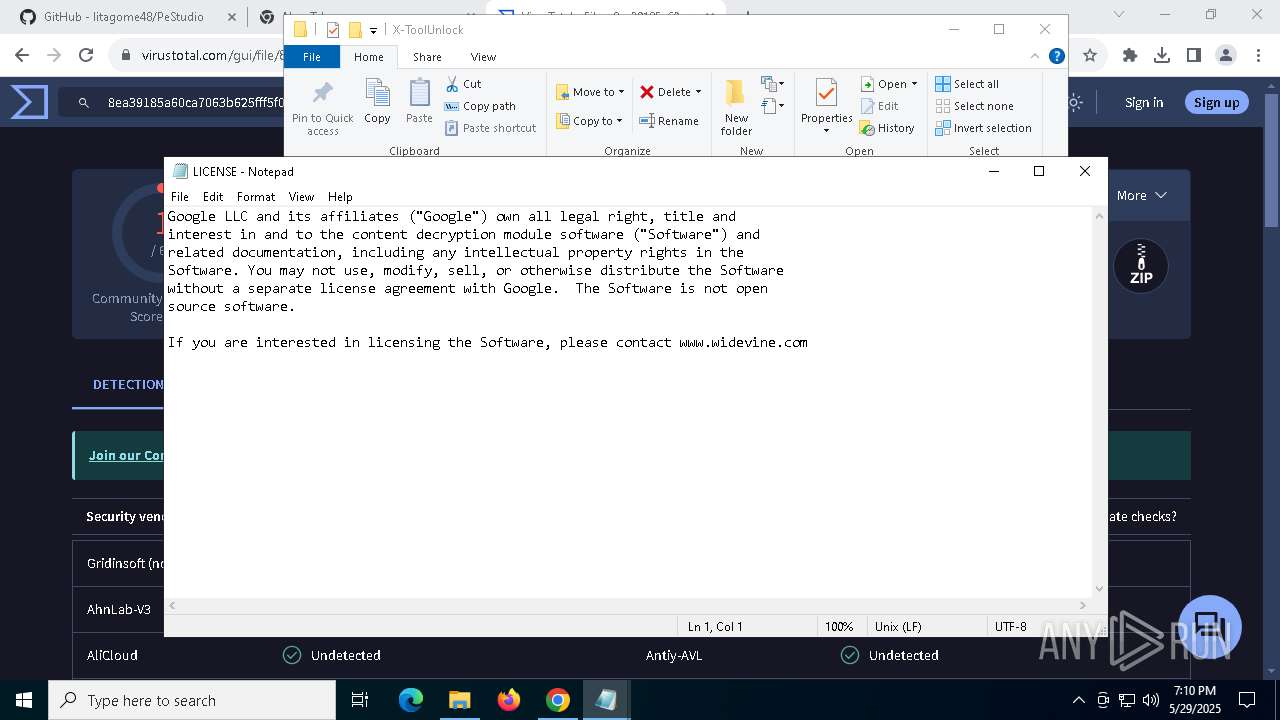Screen dimensions: 1280x720
Task: Click the Properties checkmark icon
Action: [826, 94]
